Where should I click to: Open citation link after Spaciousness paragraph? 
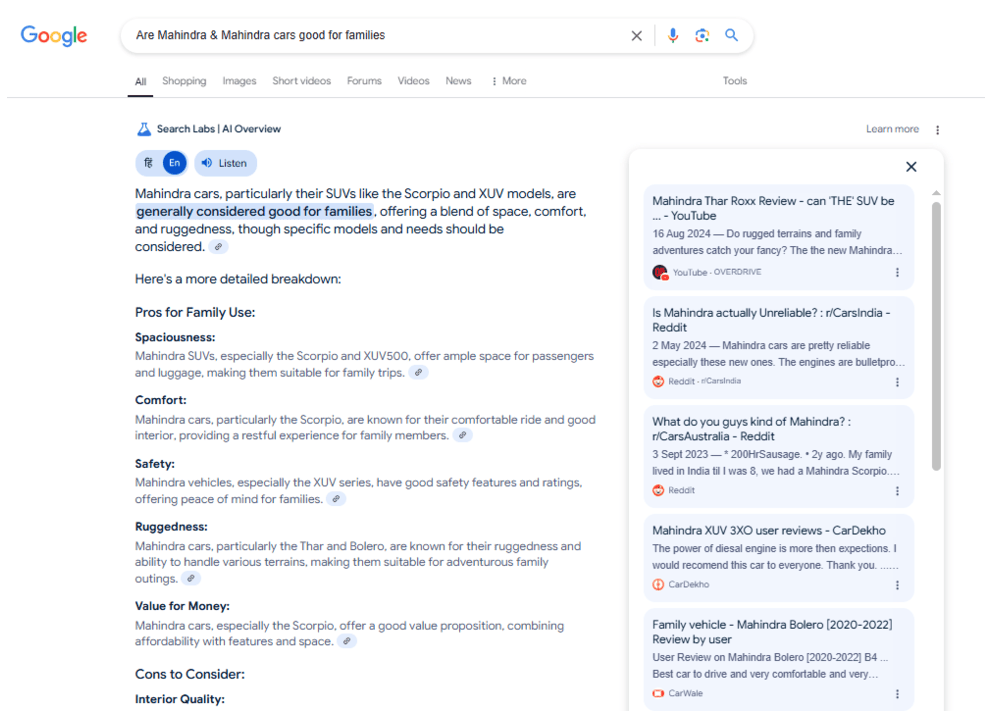[x=419, y=373]
